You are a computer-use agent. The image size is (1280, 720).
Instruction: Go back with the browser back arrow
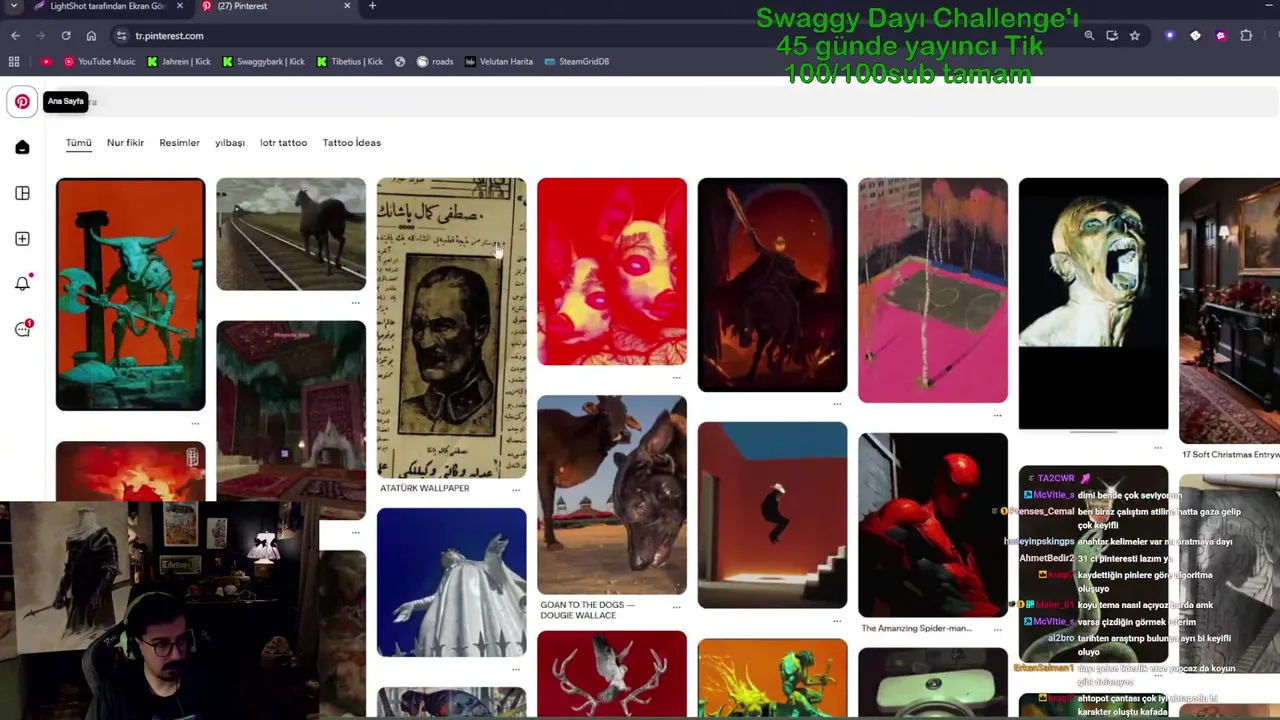pos(15,35)
